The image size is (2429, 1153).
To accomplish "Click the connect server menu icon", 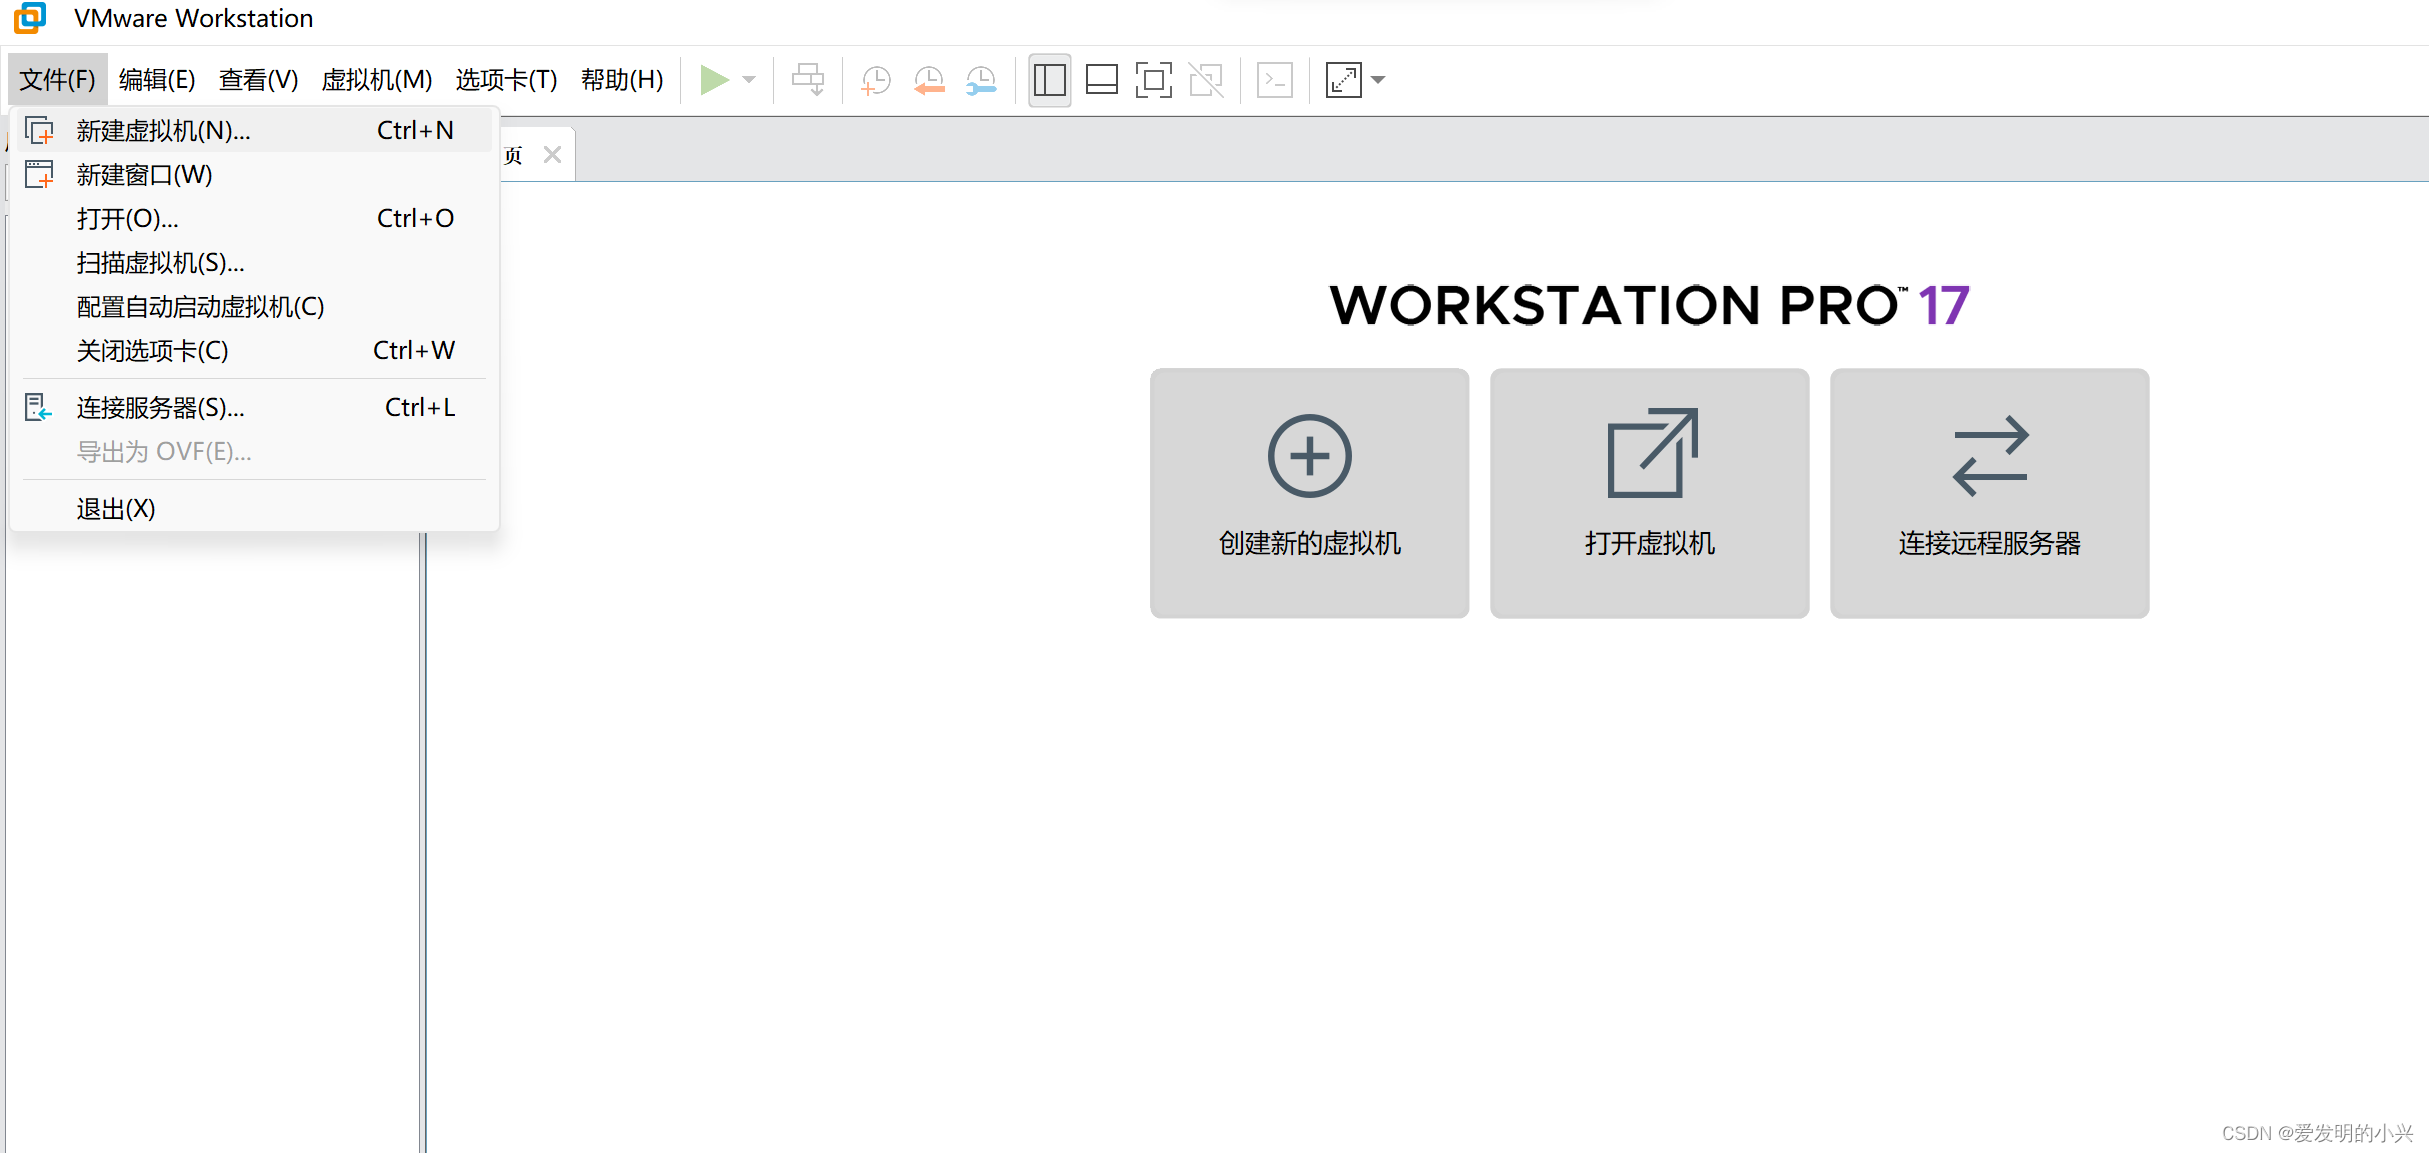I will (38, 407).
